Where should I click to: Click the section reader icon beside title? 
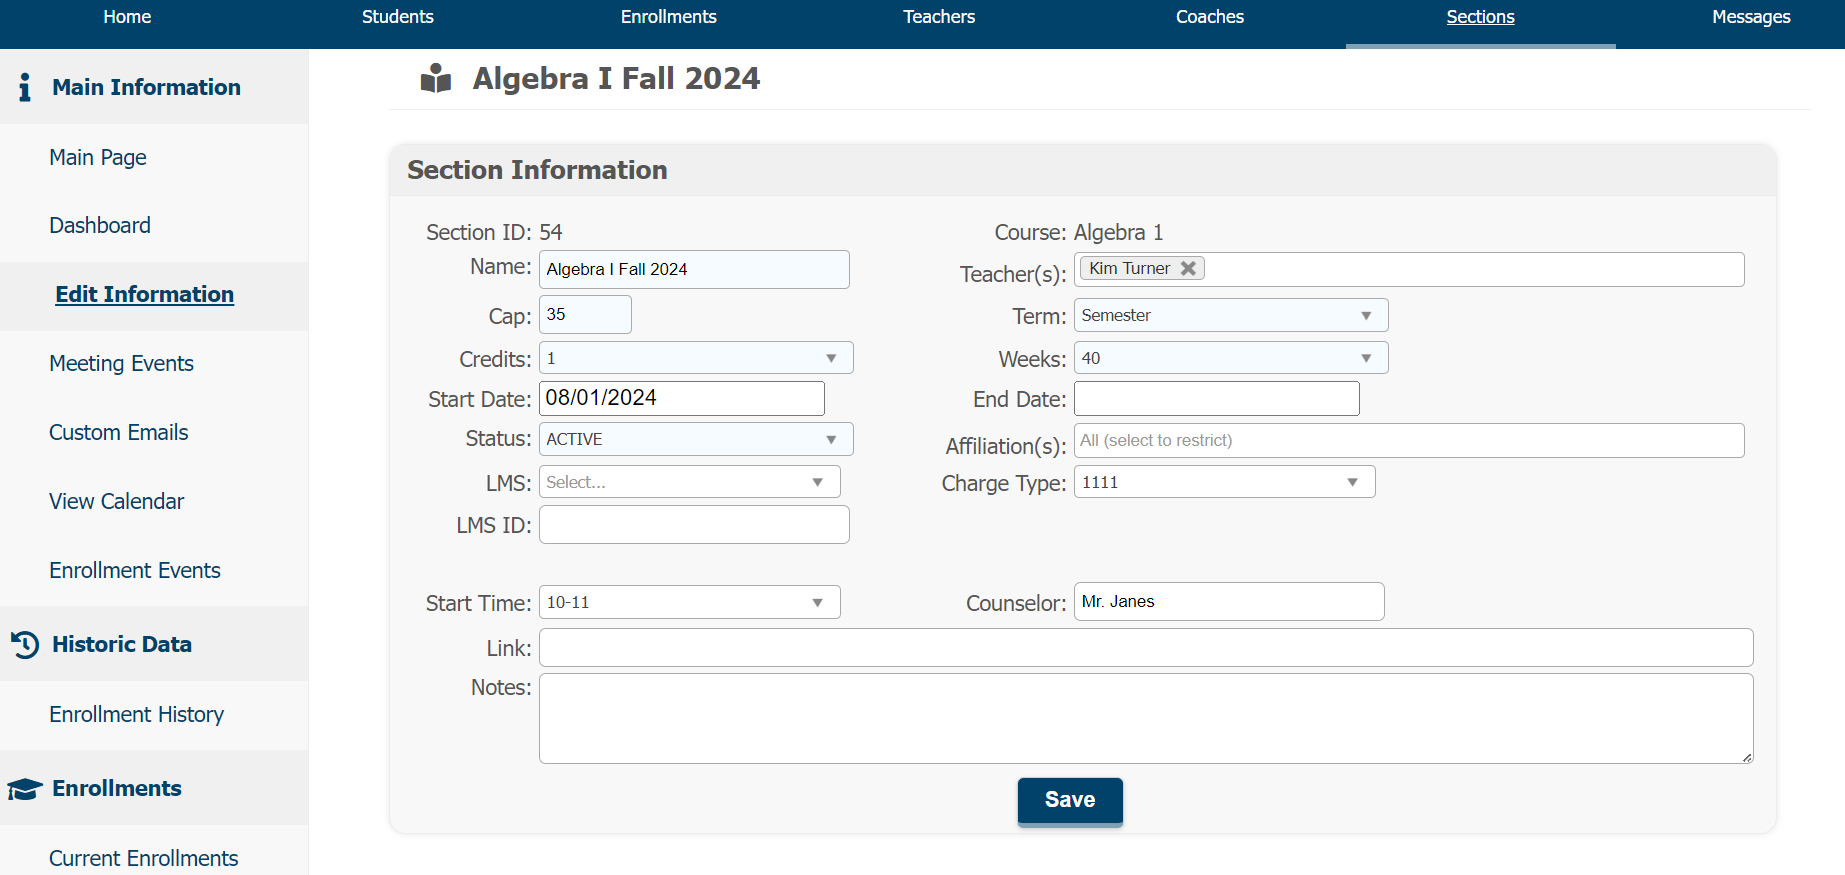click(x=436, y=78)
